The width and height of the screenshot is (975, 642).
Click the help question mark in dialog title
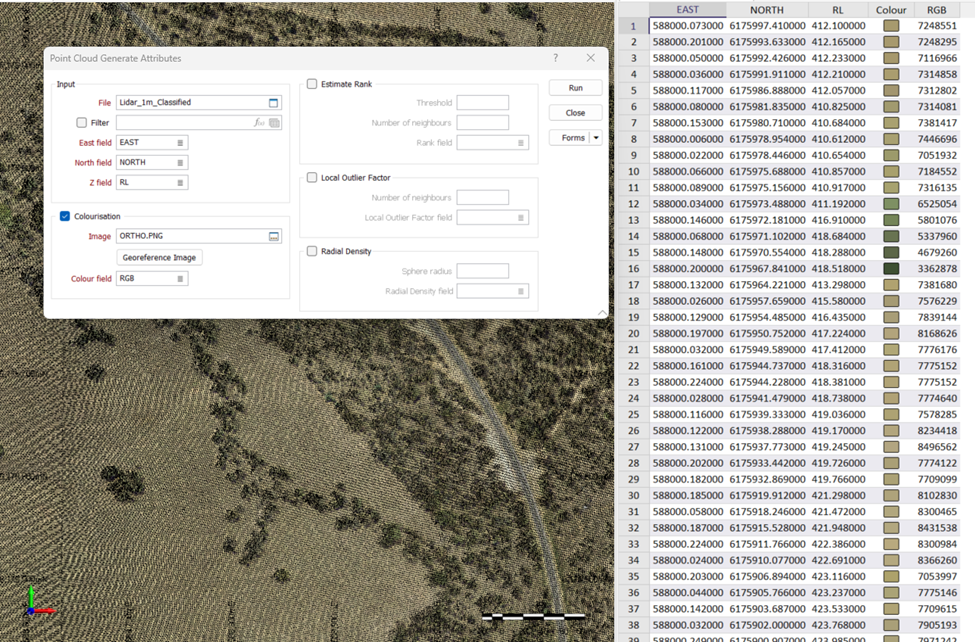coord(556,59)
